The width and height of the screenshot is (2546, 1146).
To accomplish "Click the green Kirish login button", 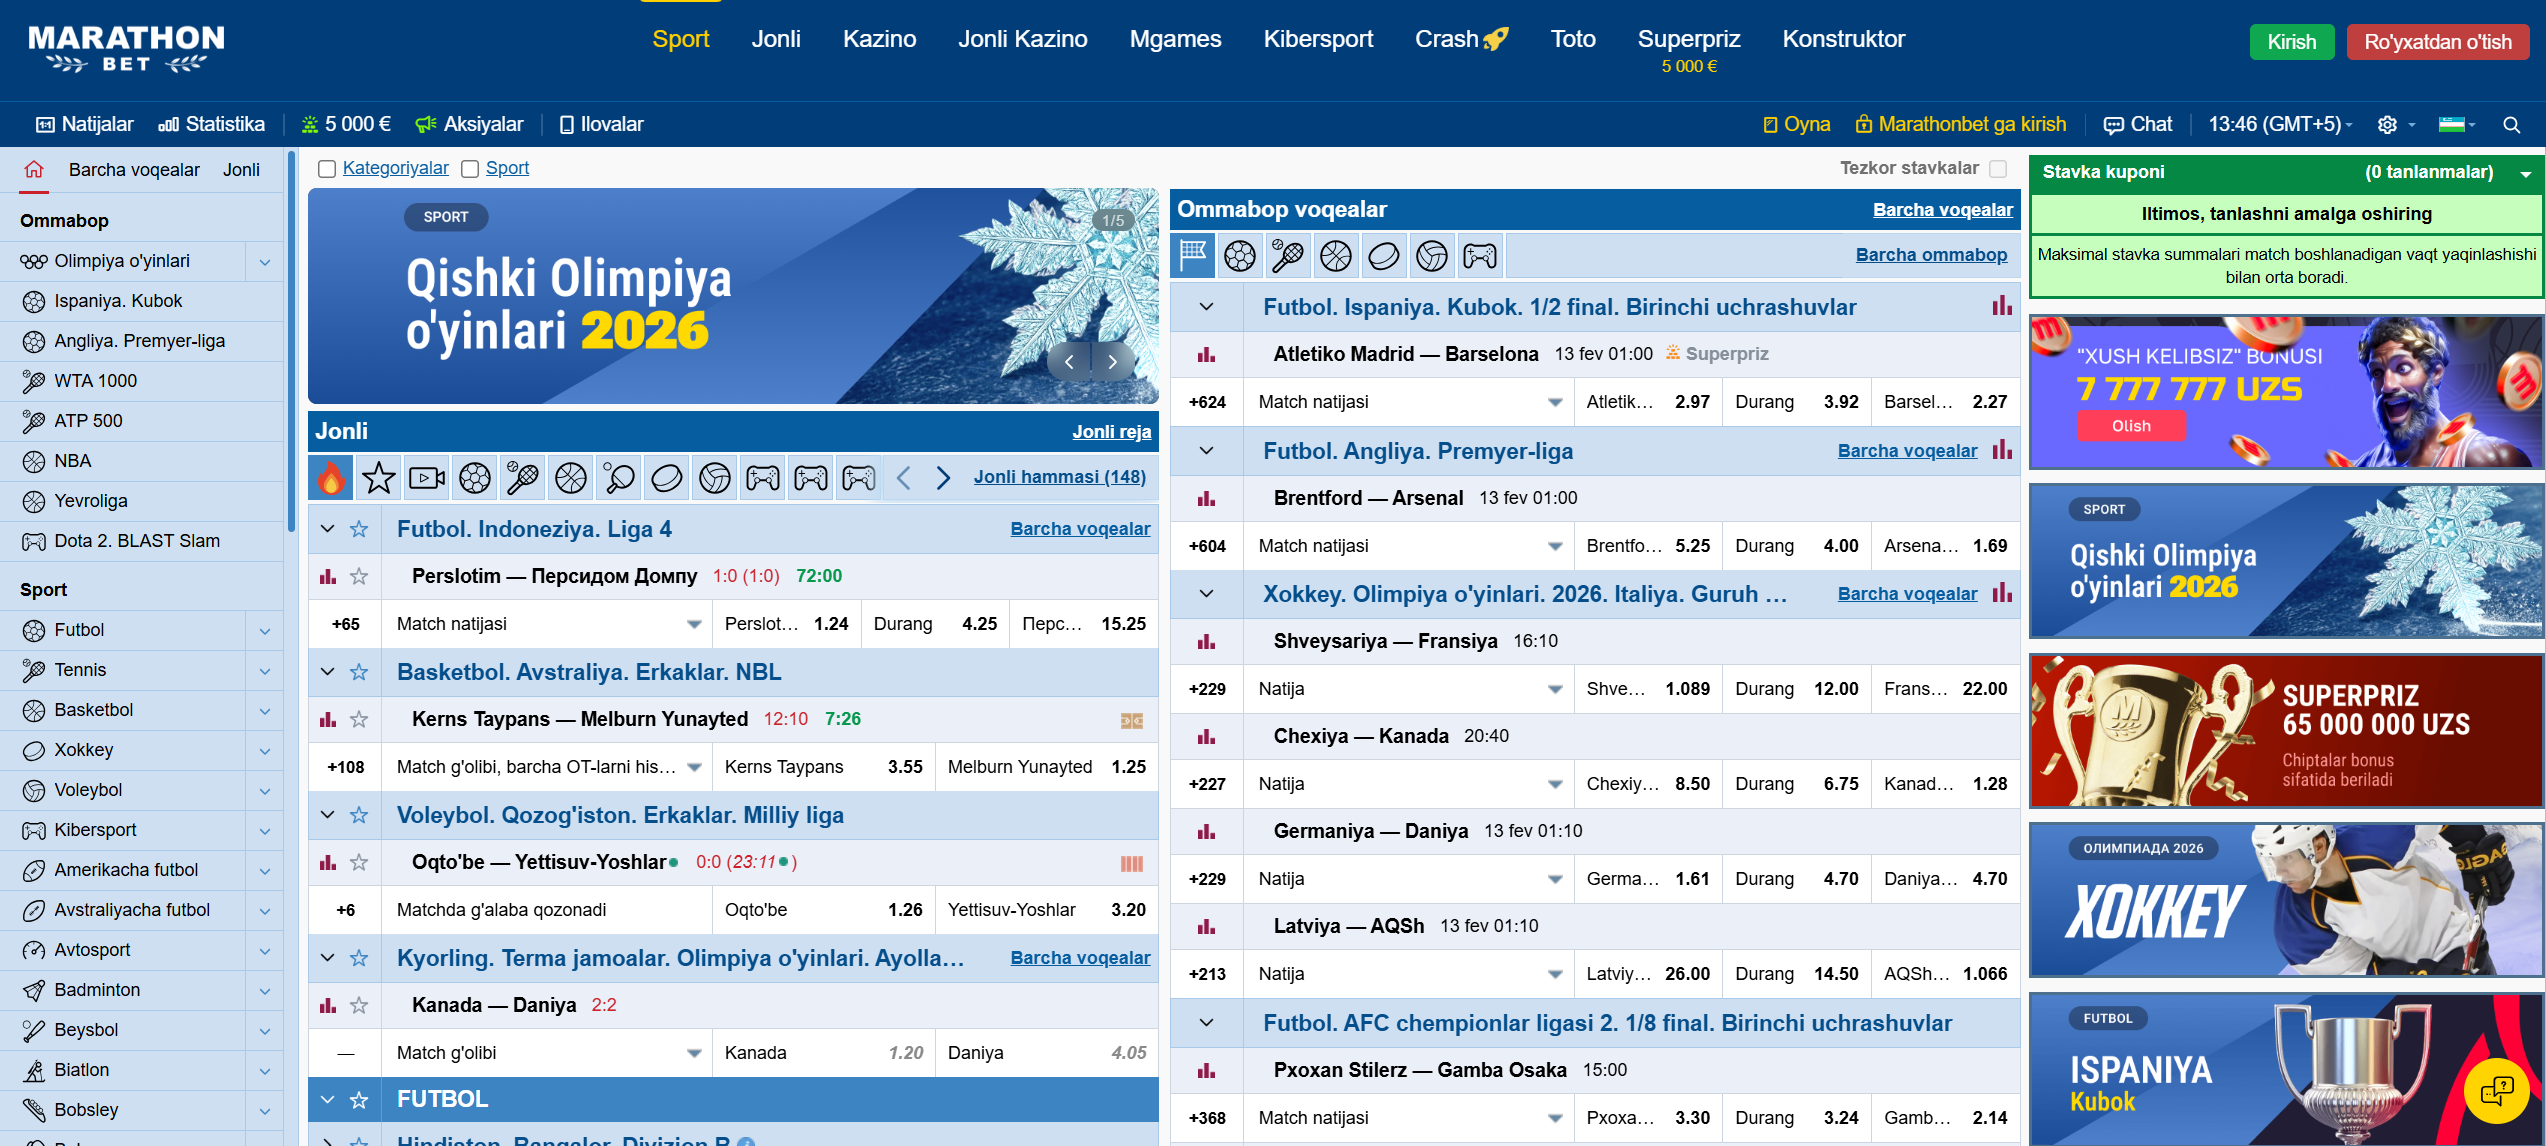I will pyautogui.click(x=2291, y=42).
